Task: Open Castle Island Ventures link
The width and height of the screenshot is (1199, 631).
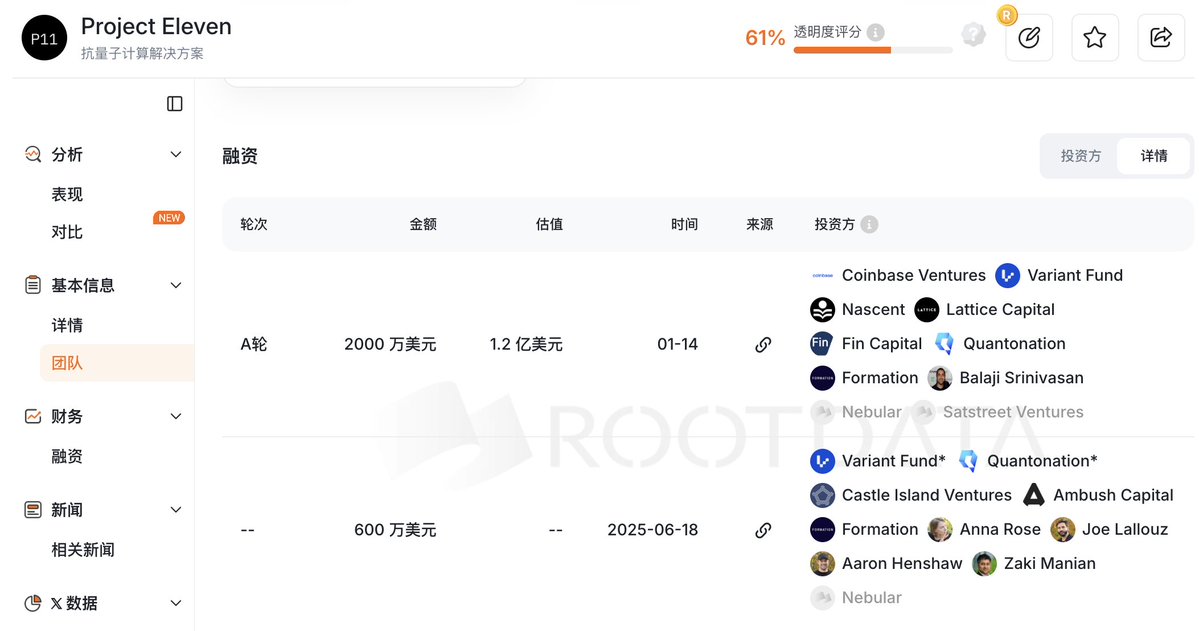Action: coord(927,495)
